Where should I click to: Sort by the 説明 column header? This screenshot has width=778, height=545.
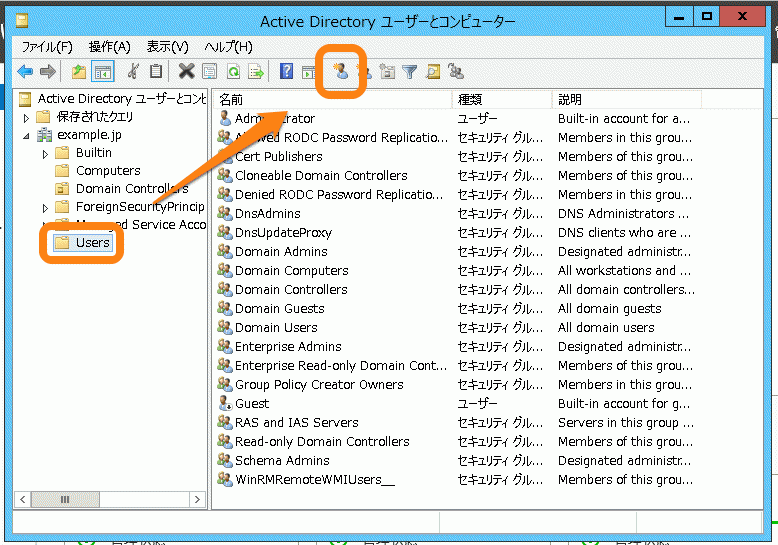[x=627, y=99]
